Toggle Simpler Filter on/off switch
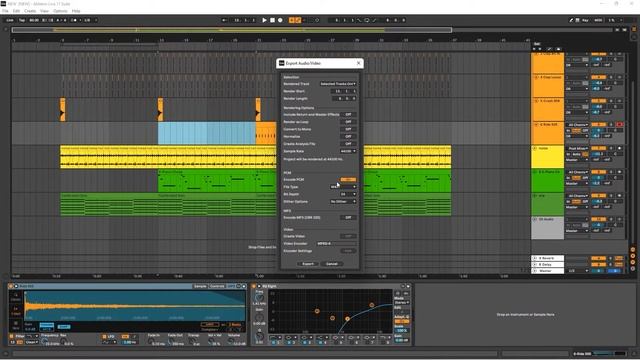The height and width of the screenshot is (360, 640). 11,336
